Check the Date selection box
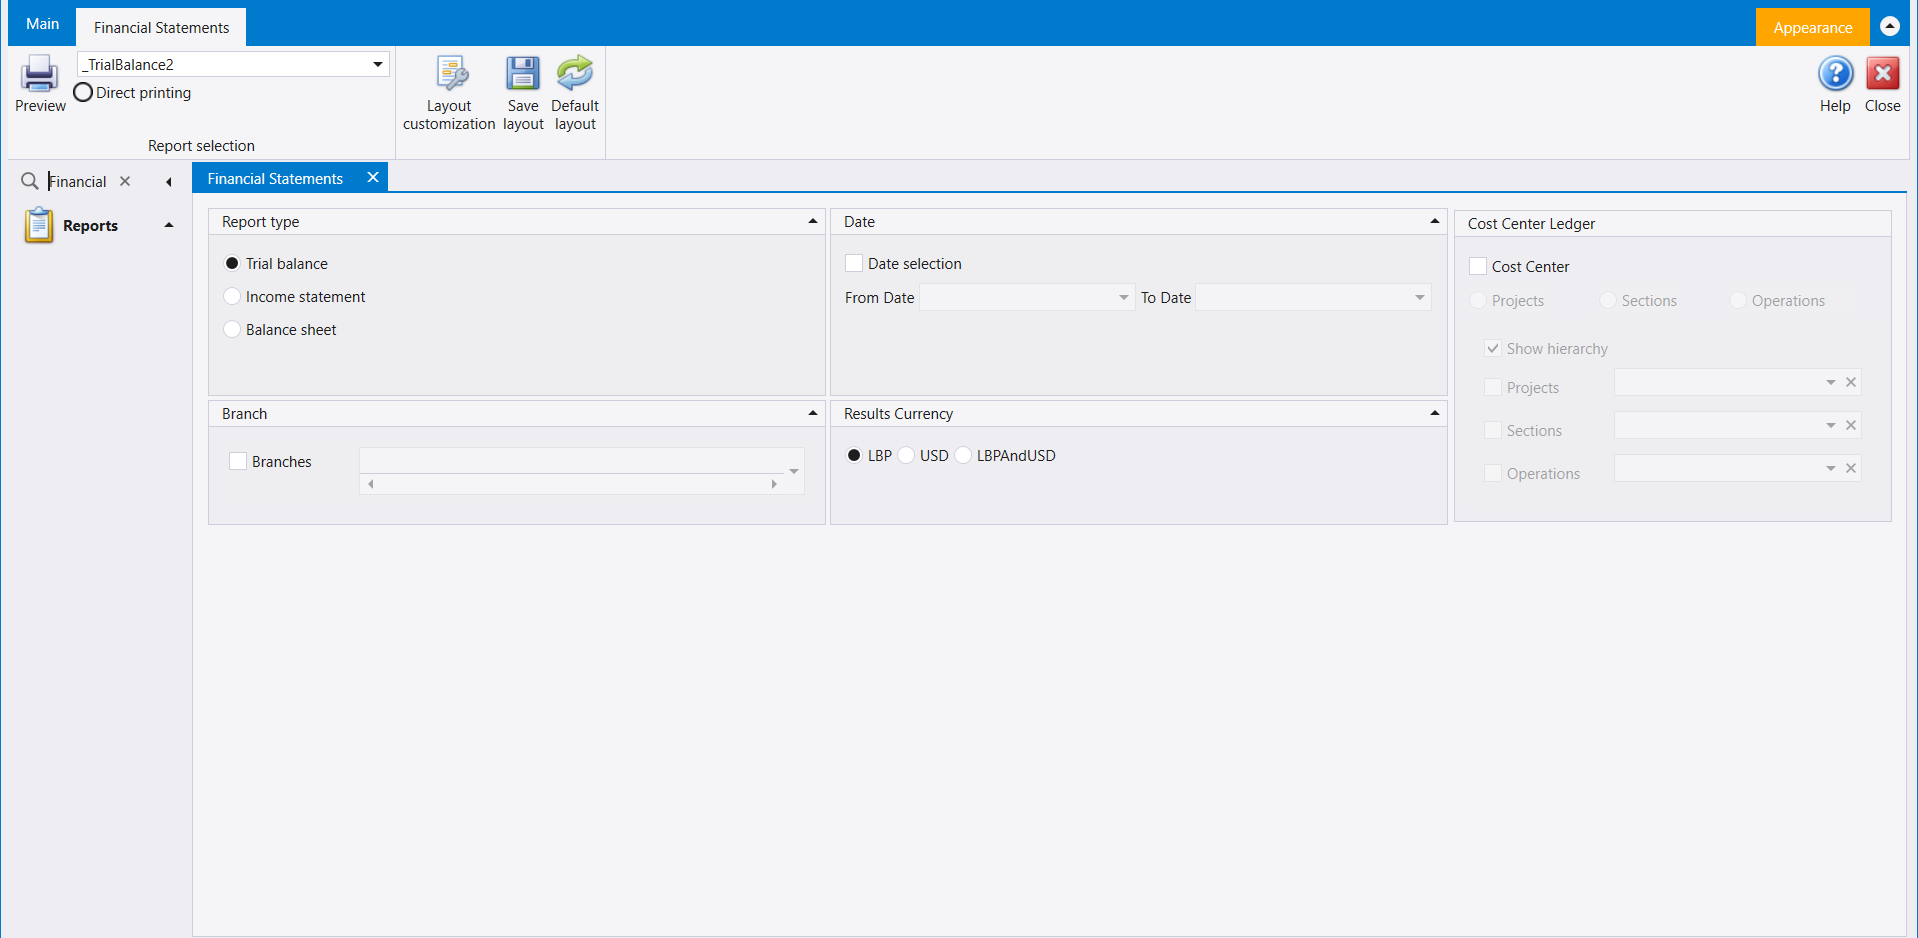Image resolution: width=1918 pixels, height=938 pixels. click(854, 263)
